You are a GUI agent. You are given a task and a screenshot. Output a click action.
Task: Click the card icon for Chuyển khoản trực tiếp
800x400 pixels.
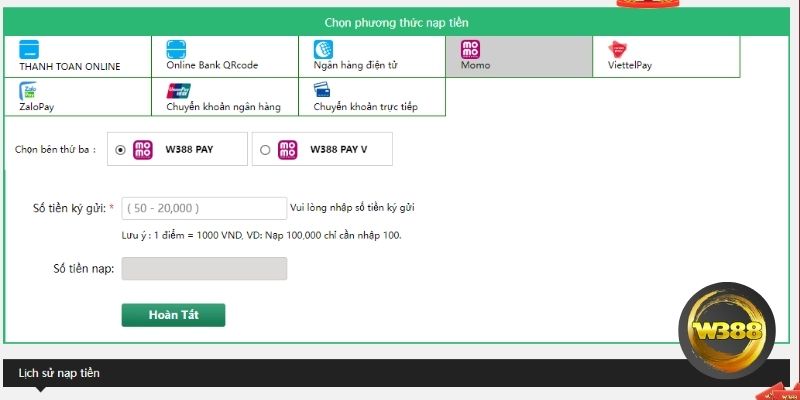click(x=322, y=90)
